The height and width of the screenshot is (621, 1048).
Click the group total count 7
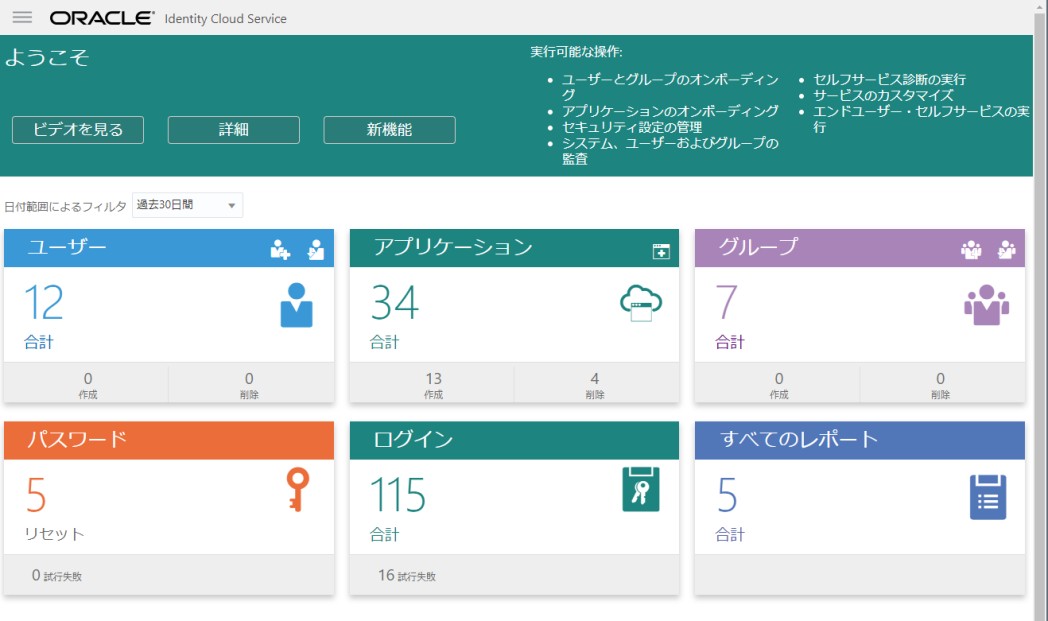pos(727,303)
